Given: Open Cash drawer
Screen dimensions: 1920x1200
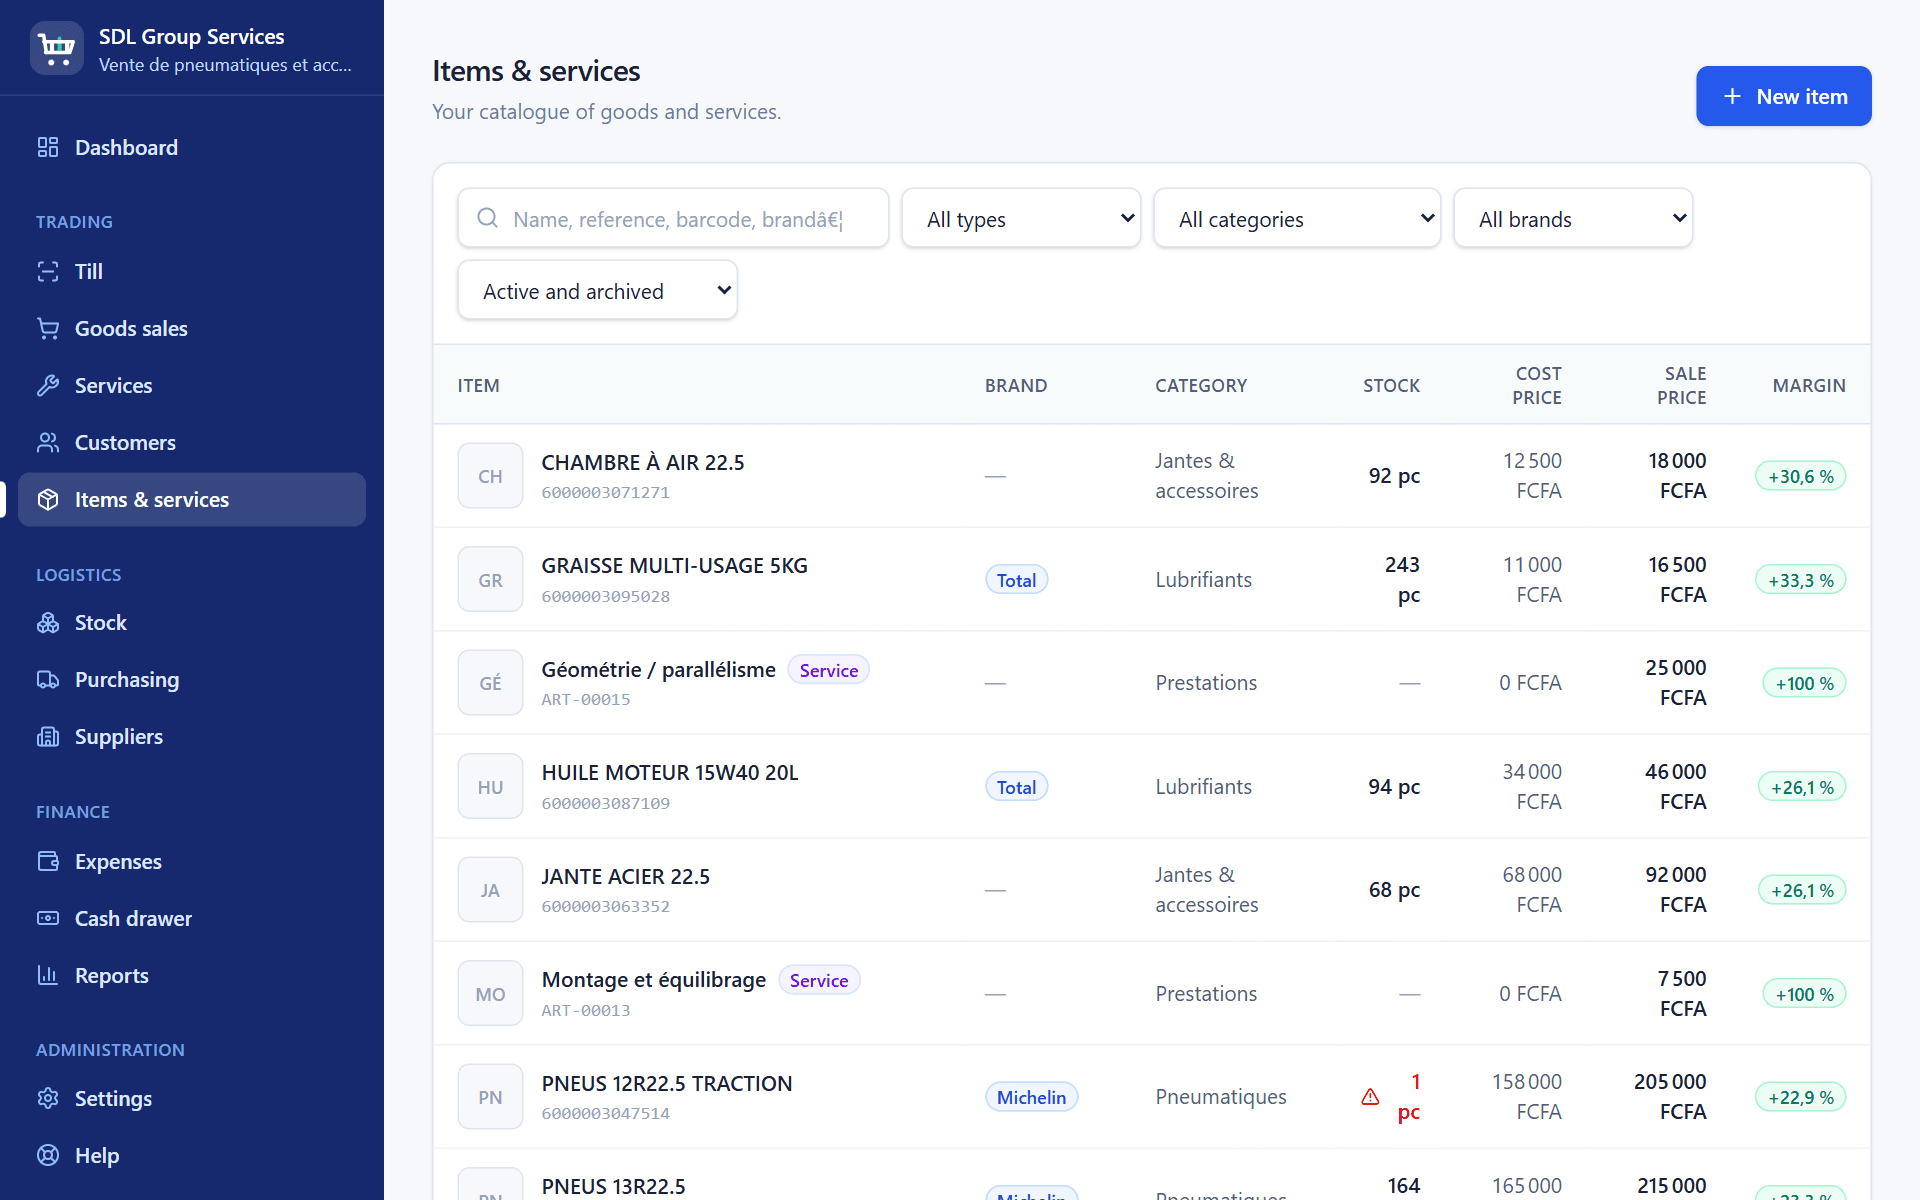Looking at the screenshot, I should click(192, 918).
